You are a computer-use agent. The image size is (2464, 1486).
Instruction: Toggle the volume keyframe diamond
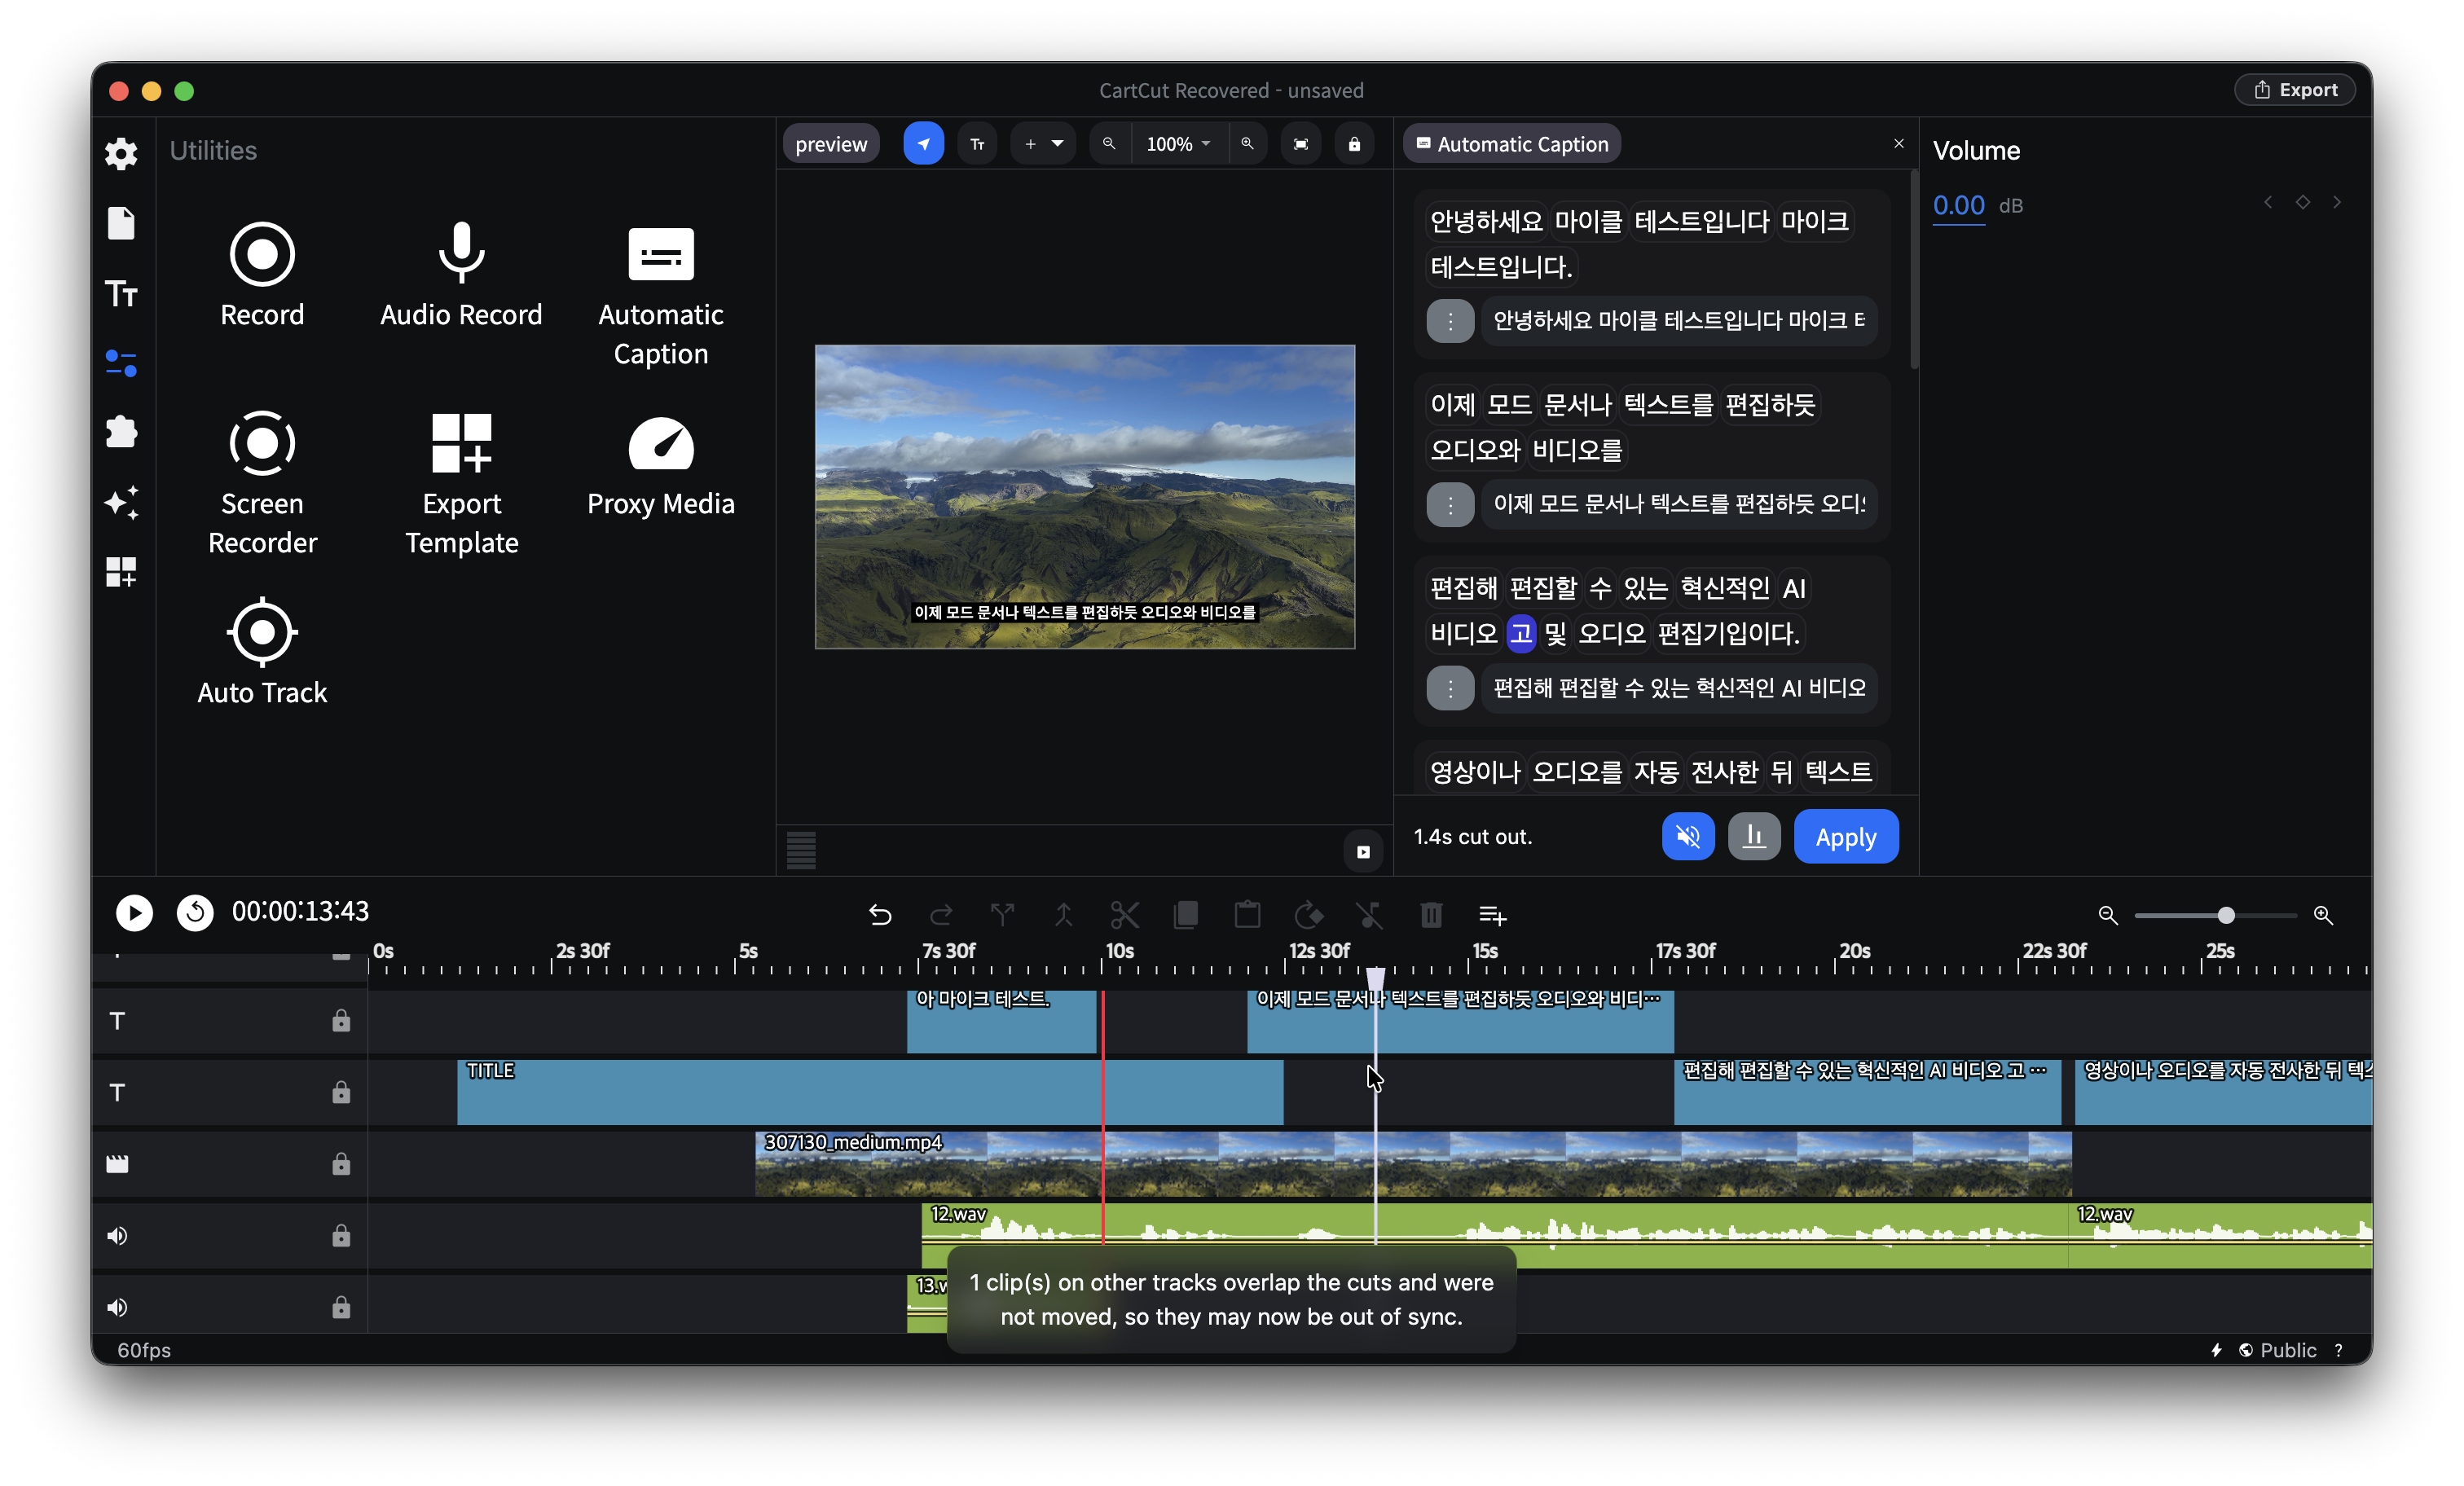click(2303, 202)
